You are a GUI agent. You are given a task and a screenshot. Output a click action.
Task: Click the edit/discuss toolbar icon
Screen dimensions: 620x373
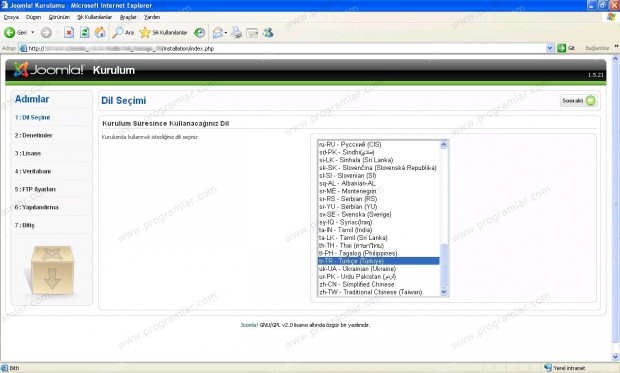coord(252,33)
